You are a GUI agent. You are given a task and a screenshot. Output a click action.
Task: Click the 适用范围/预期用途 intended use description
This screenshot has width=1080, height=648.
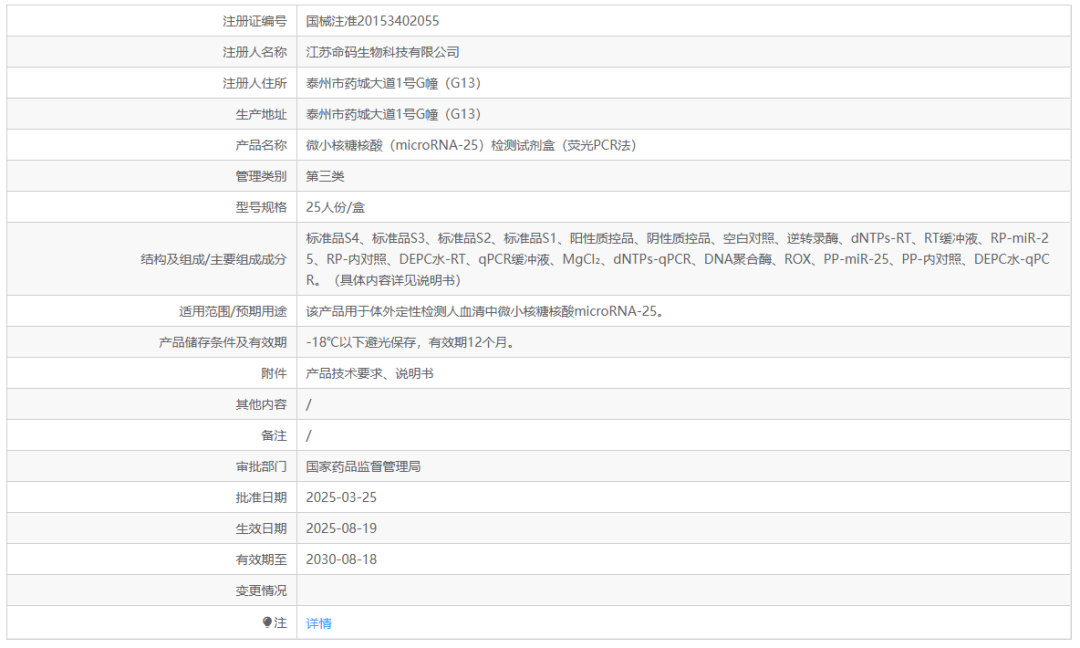(x=485, y=311)
